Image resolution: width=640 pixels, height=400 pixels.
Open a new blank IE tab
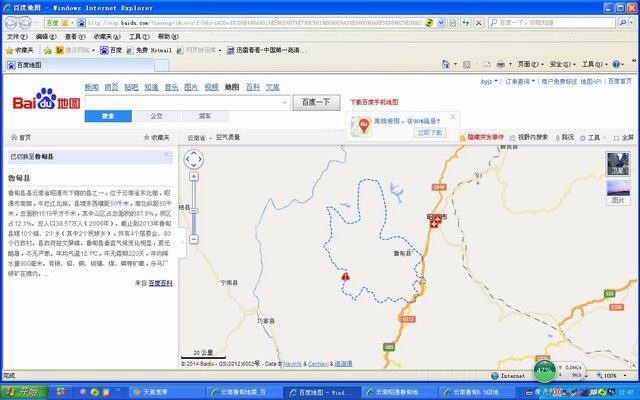(162, 65)
